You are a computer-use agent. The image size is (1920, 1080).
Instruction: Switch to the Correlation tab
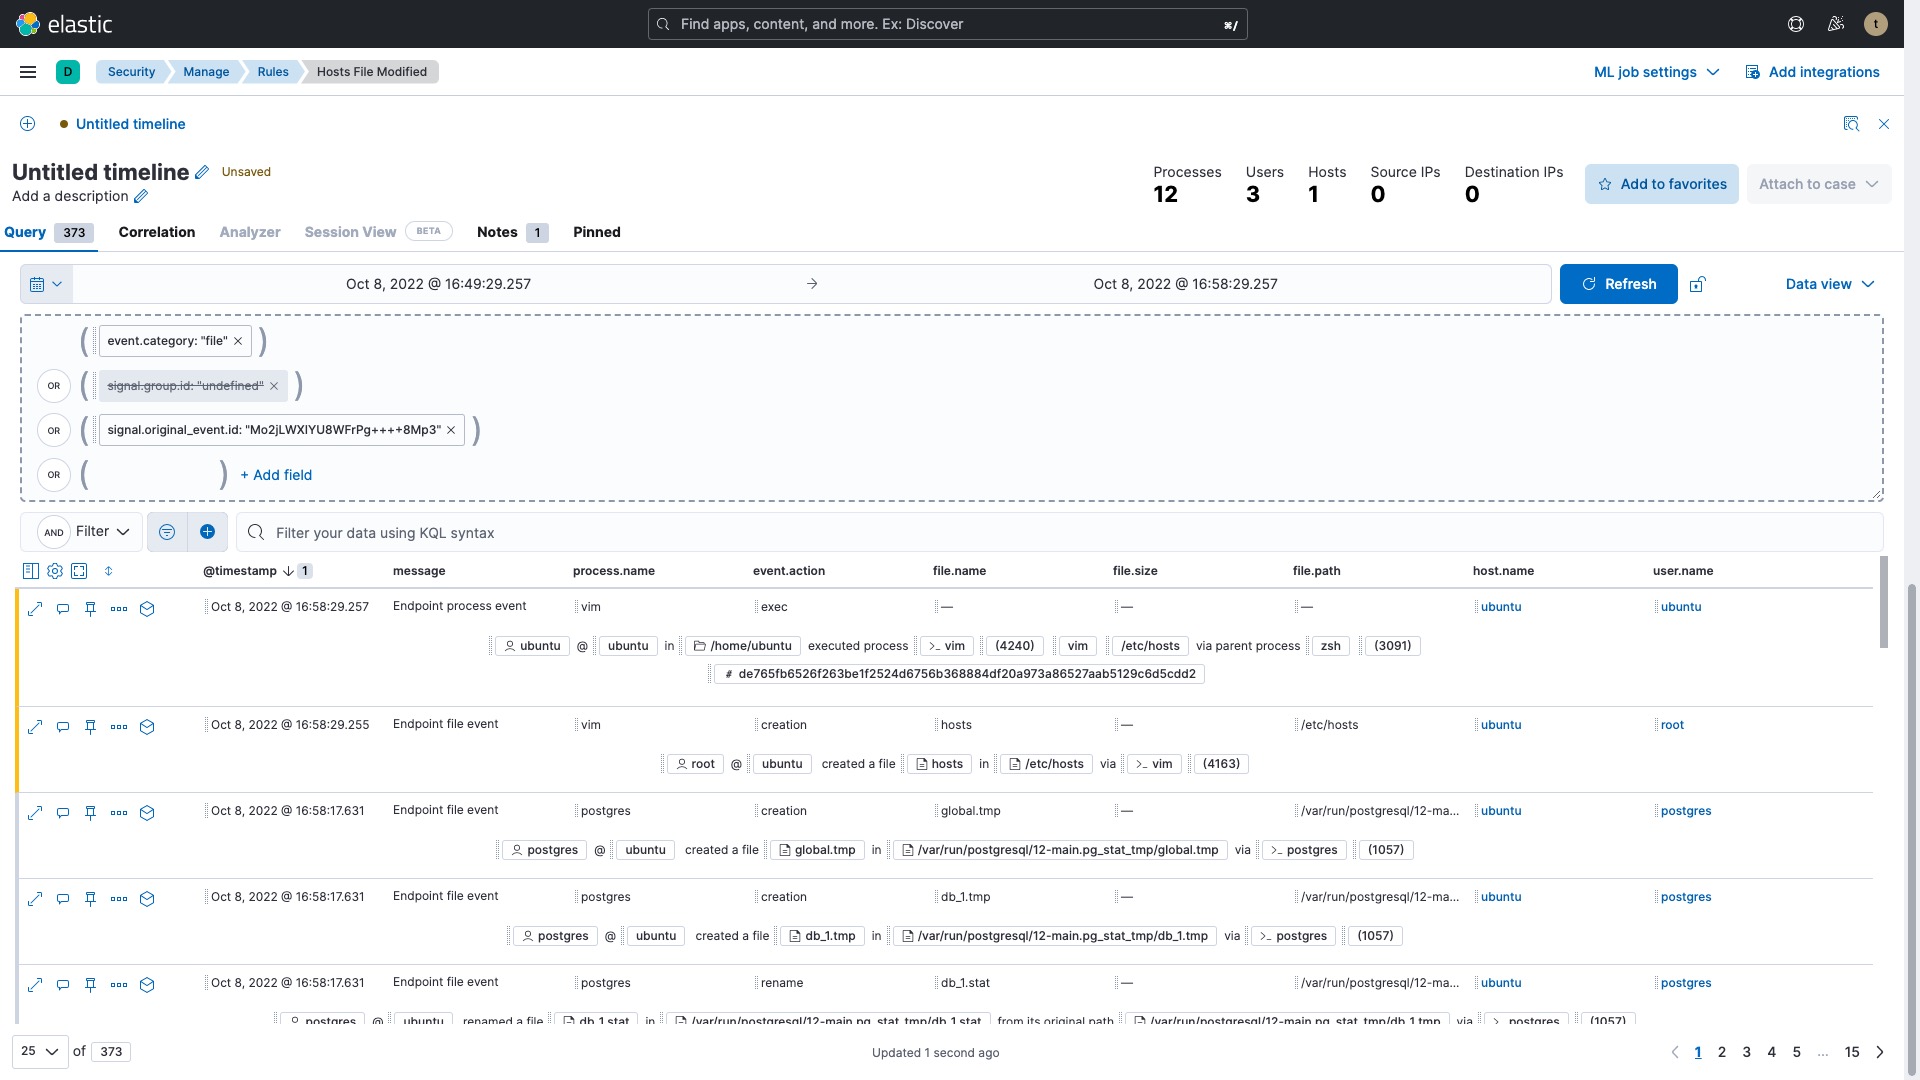pyautogui.click(x=157, y=232)
